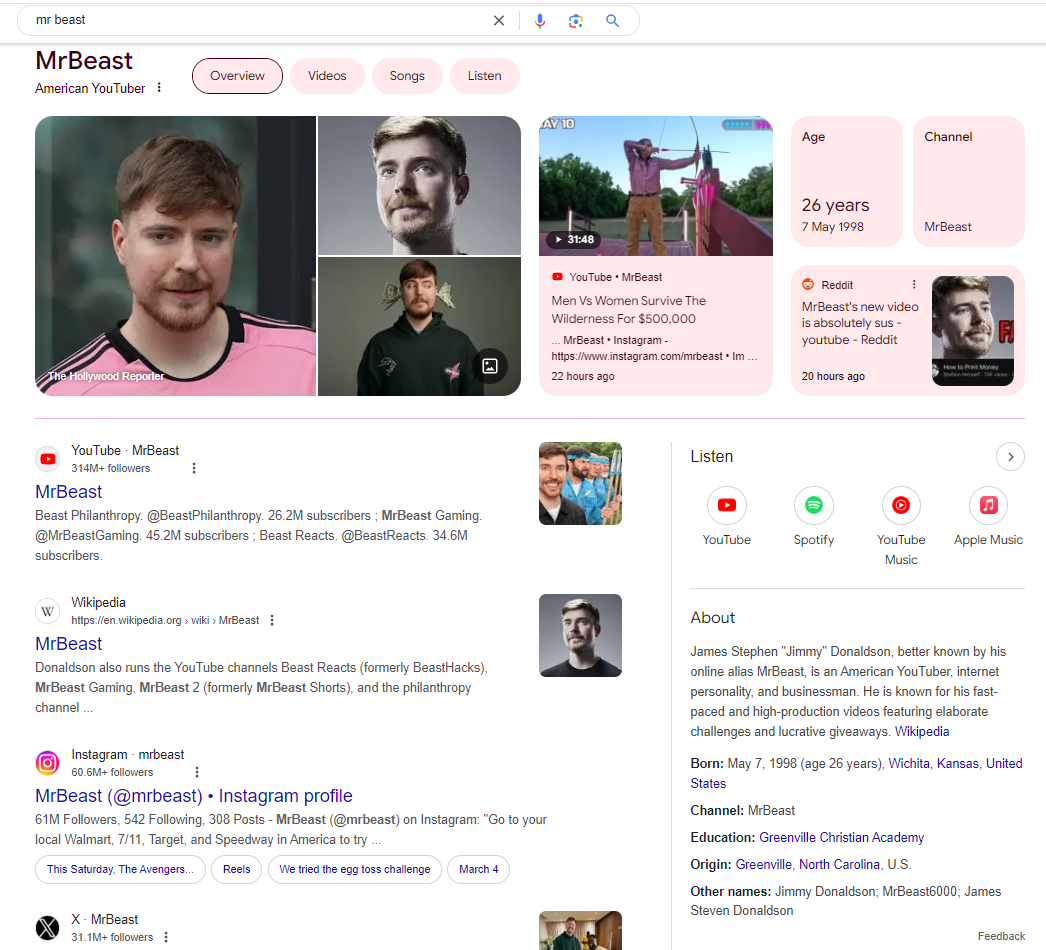1046x950 pixels.
Task: Click the March 4 chip
Action: click(x=478, y=869)
